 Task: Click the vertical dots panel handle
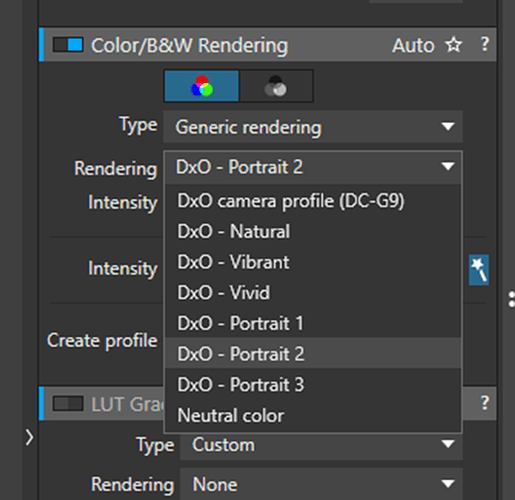point(512,299)
